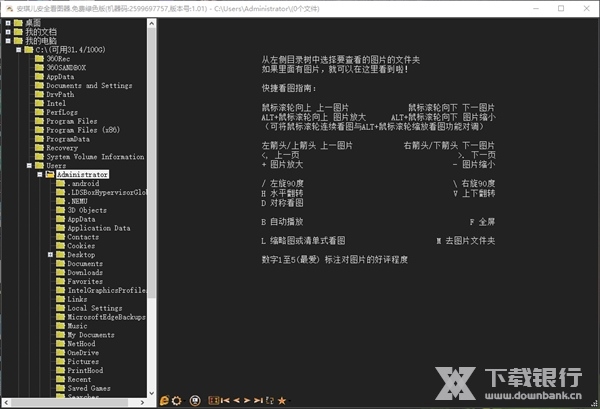Click the star rating icon
The height and width of the screenshot is (409, 600).
coord(281,400)
